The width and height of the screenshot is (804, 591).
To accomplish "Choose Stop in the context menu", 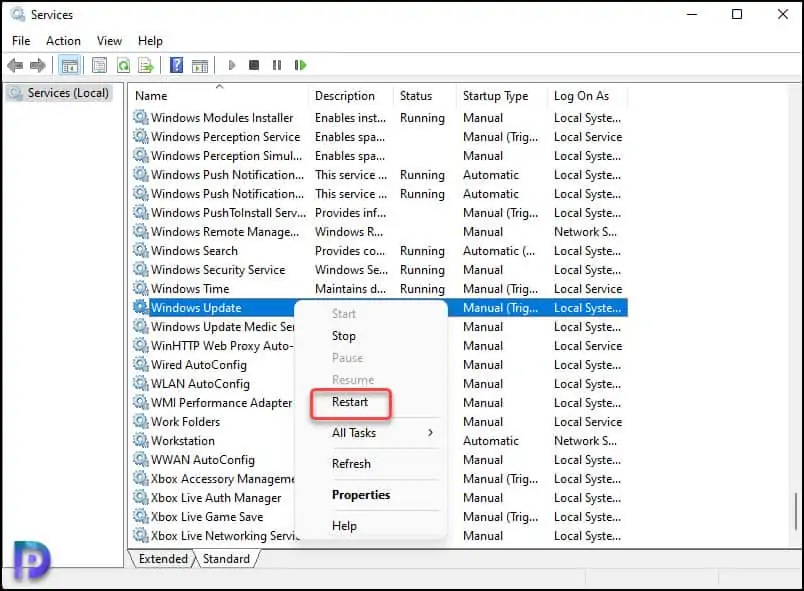I will [344, 336].
